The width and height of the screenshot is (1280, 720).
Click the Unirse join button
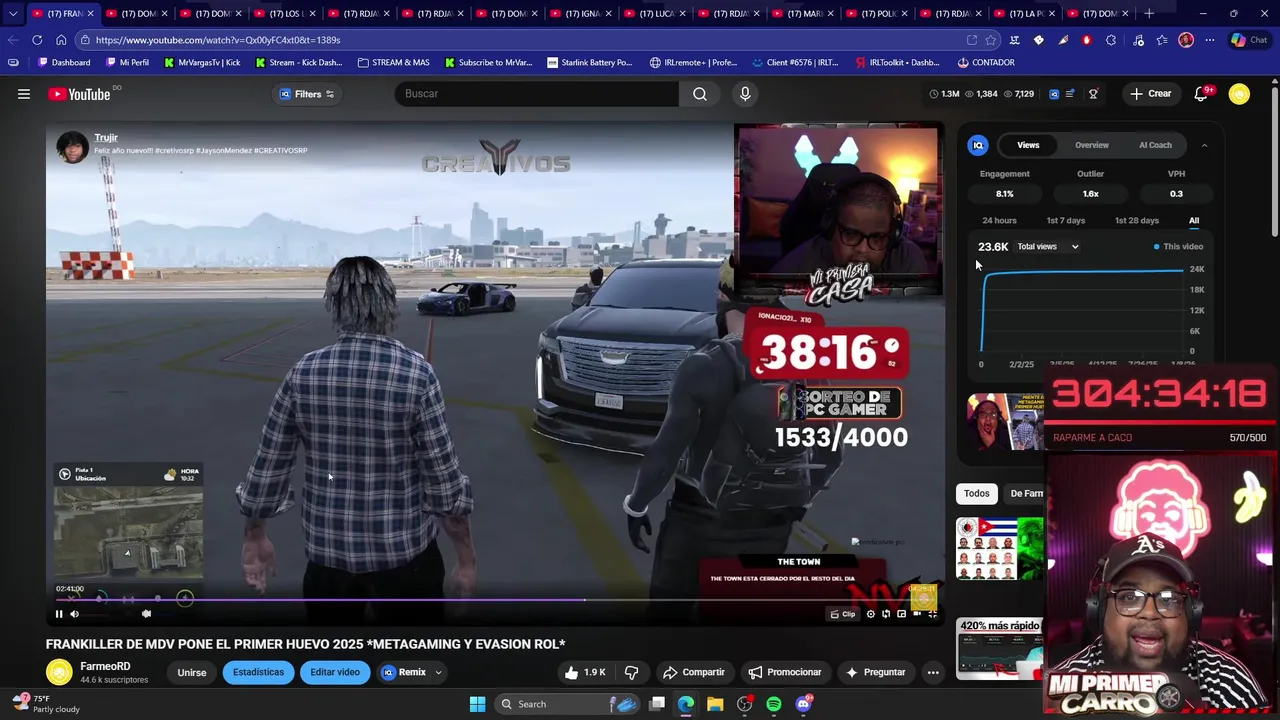tap(191, 673)
